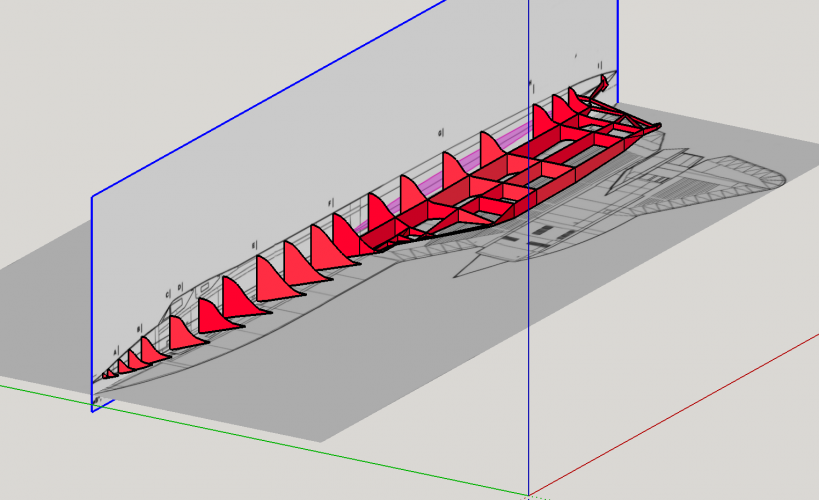Click the axes origin point
Image resolution: width=819 pixels, height=500 pixels.
528,494
